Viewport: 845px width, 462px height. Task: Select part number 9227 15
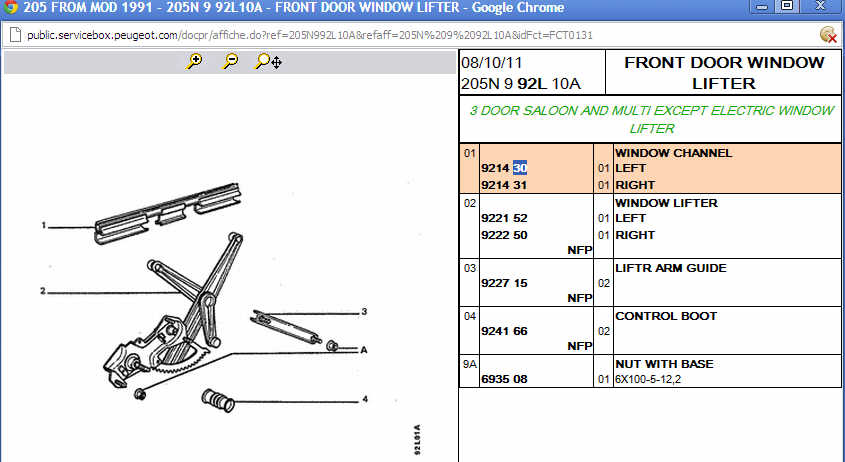click(504, 283)
